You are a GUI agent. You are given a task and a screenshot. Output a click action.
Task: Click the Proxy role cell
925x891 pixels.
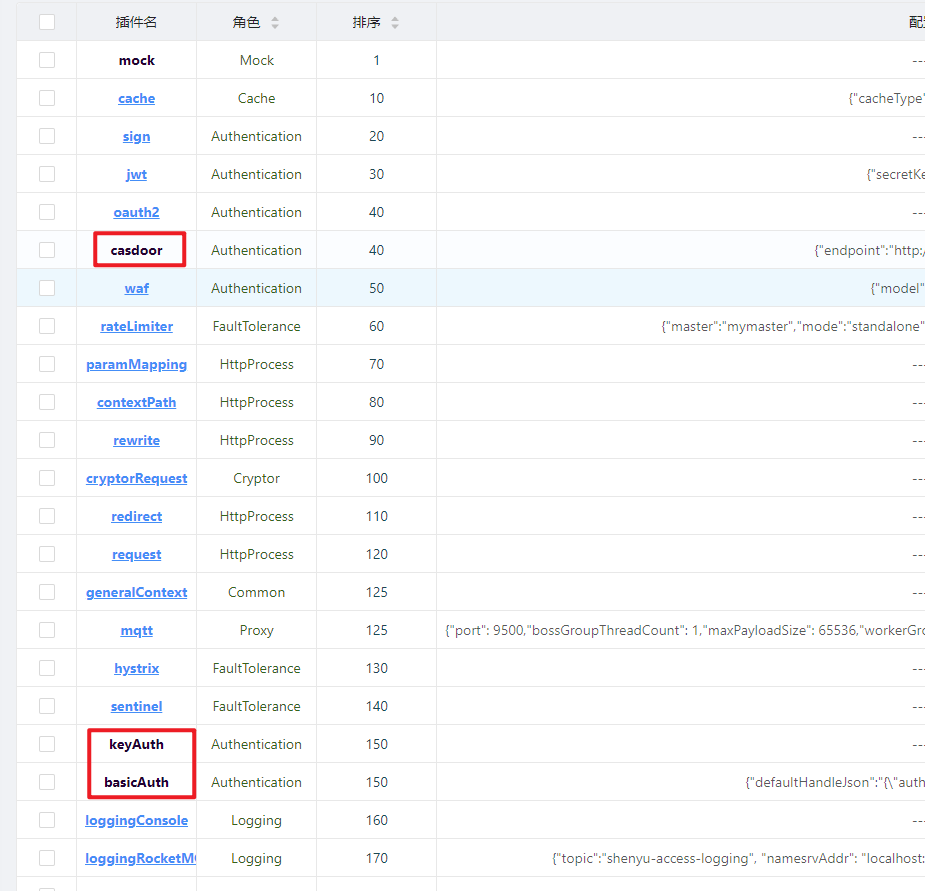[257, 631]
